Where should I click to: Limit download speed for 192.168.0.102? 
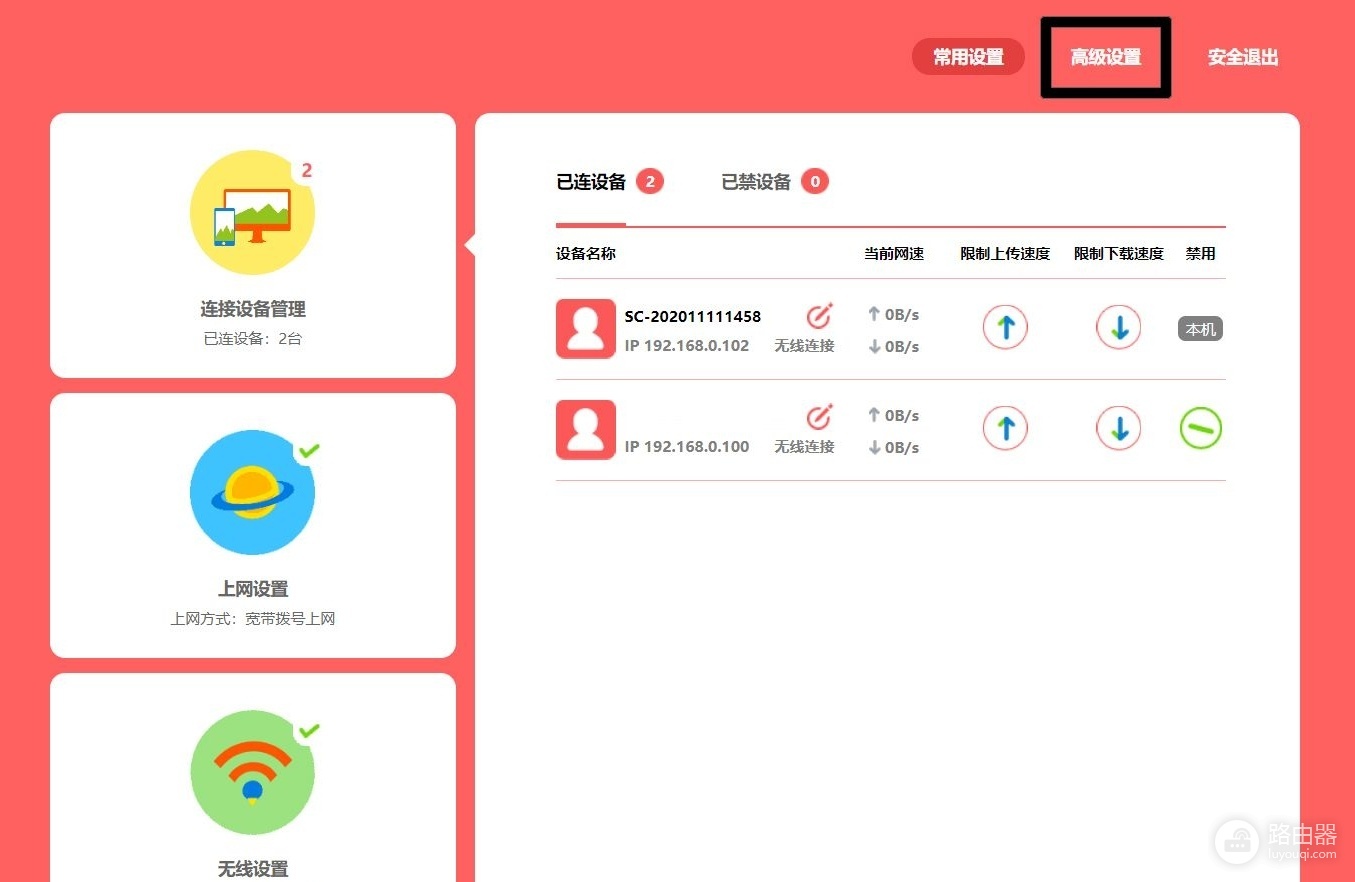click(x=1118, y=328)
